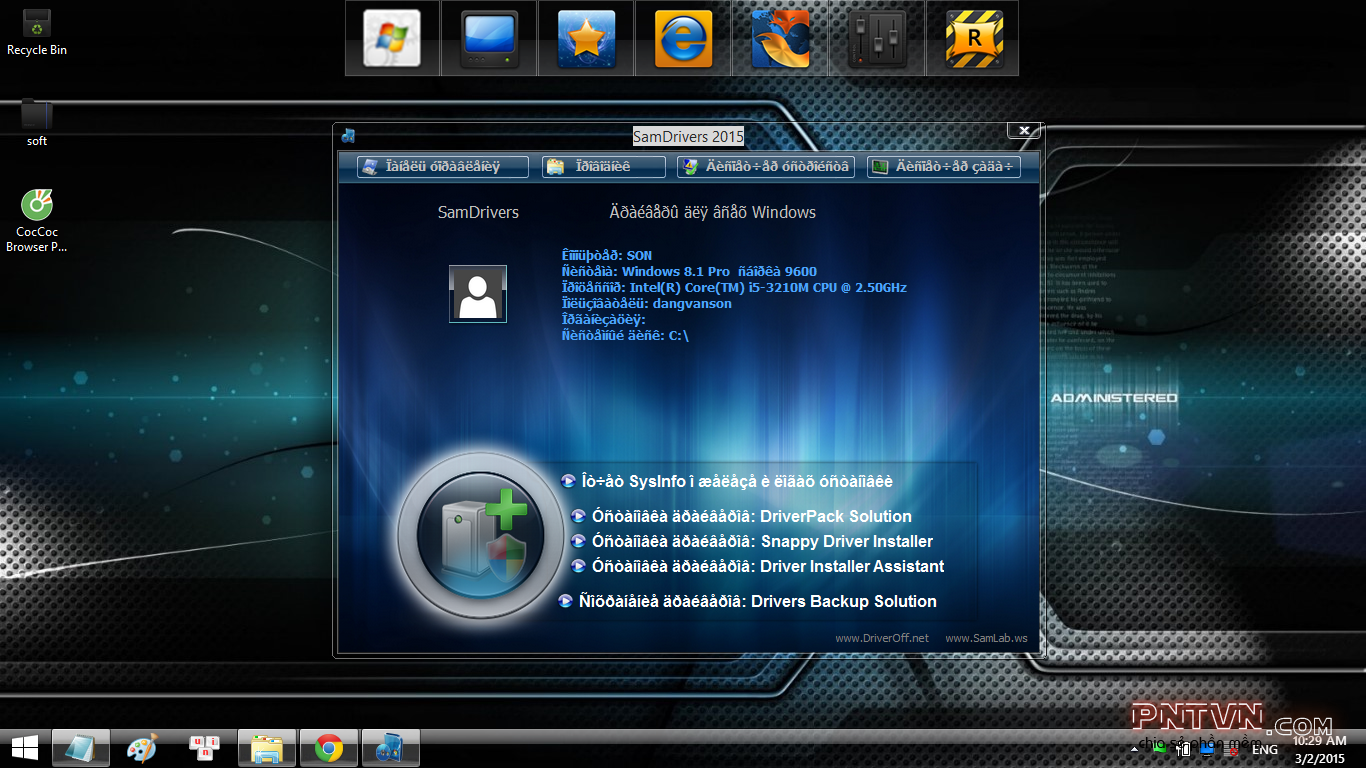Select the Recycle Bin desktop icon

[x=37, y=32]
